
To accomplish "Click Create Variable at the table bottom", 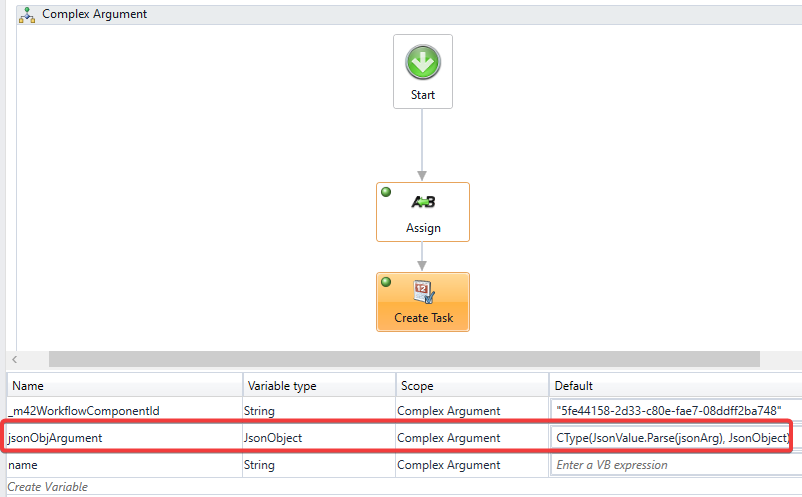I will (47, 487).
